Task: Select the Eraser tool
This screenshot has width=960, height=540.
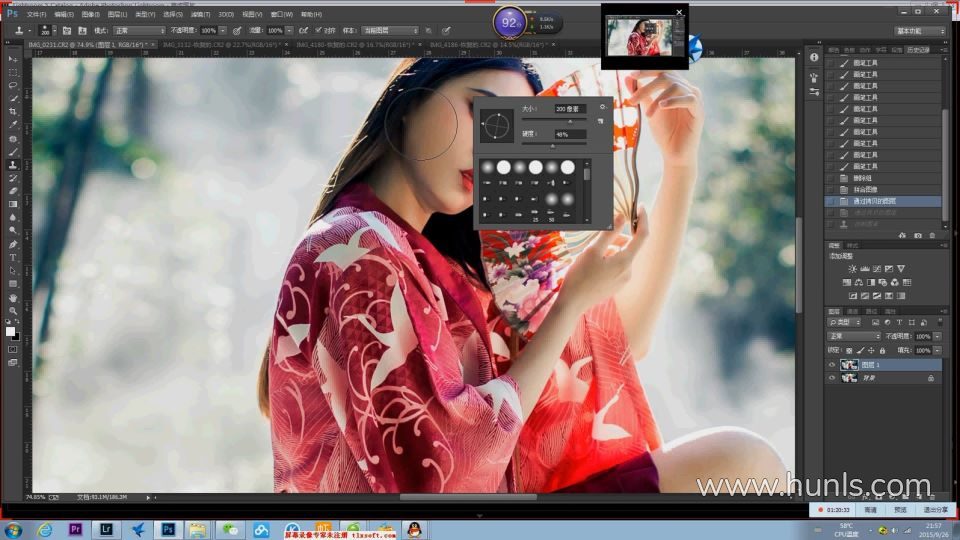Action: (13, 191)
